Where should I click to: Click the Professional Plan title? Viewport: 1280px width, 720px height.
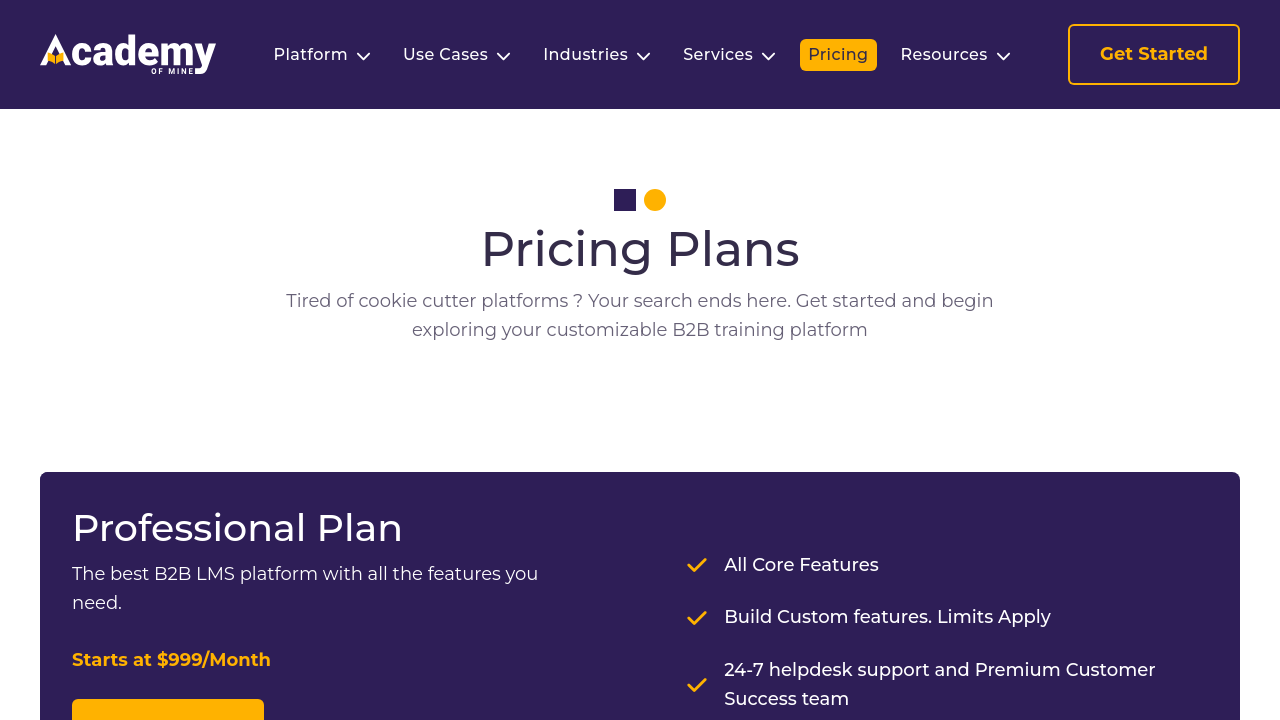tap(237, 528)
